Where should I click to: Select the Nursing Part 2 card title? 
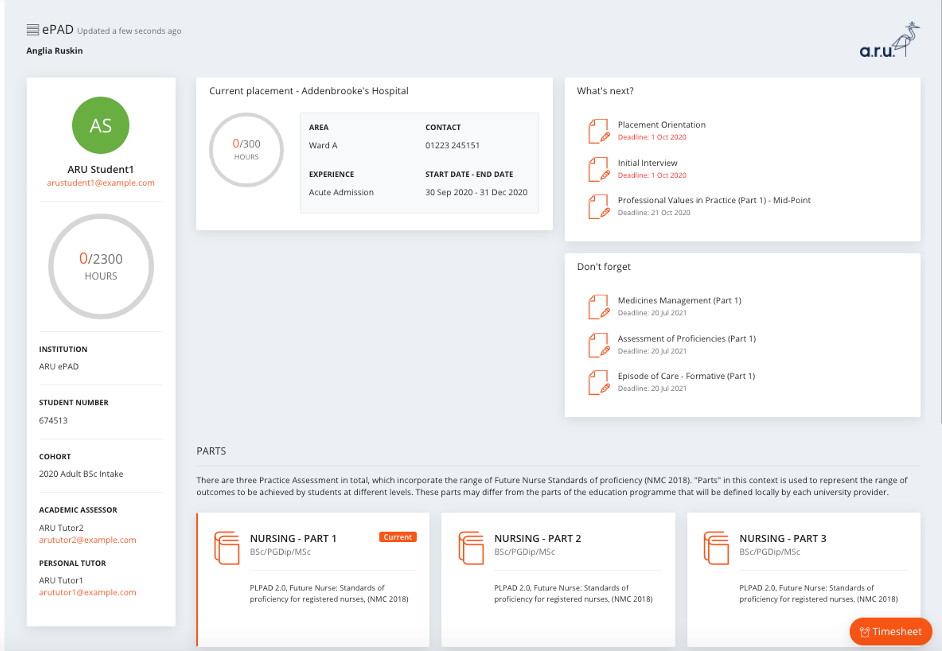(x=537, y=538)
